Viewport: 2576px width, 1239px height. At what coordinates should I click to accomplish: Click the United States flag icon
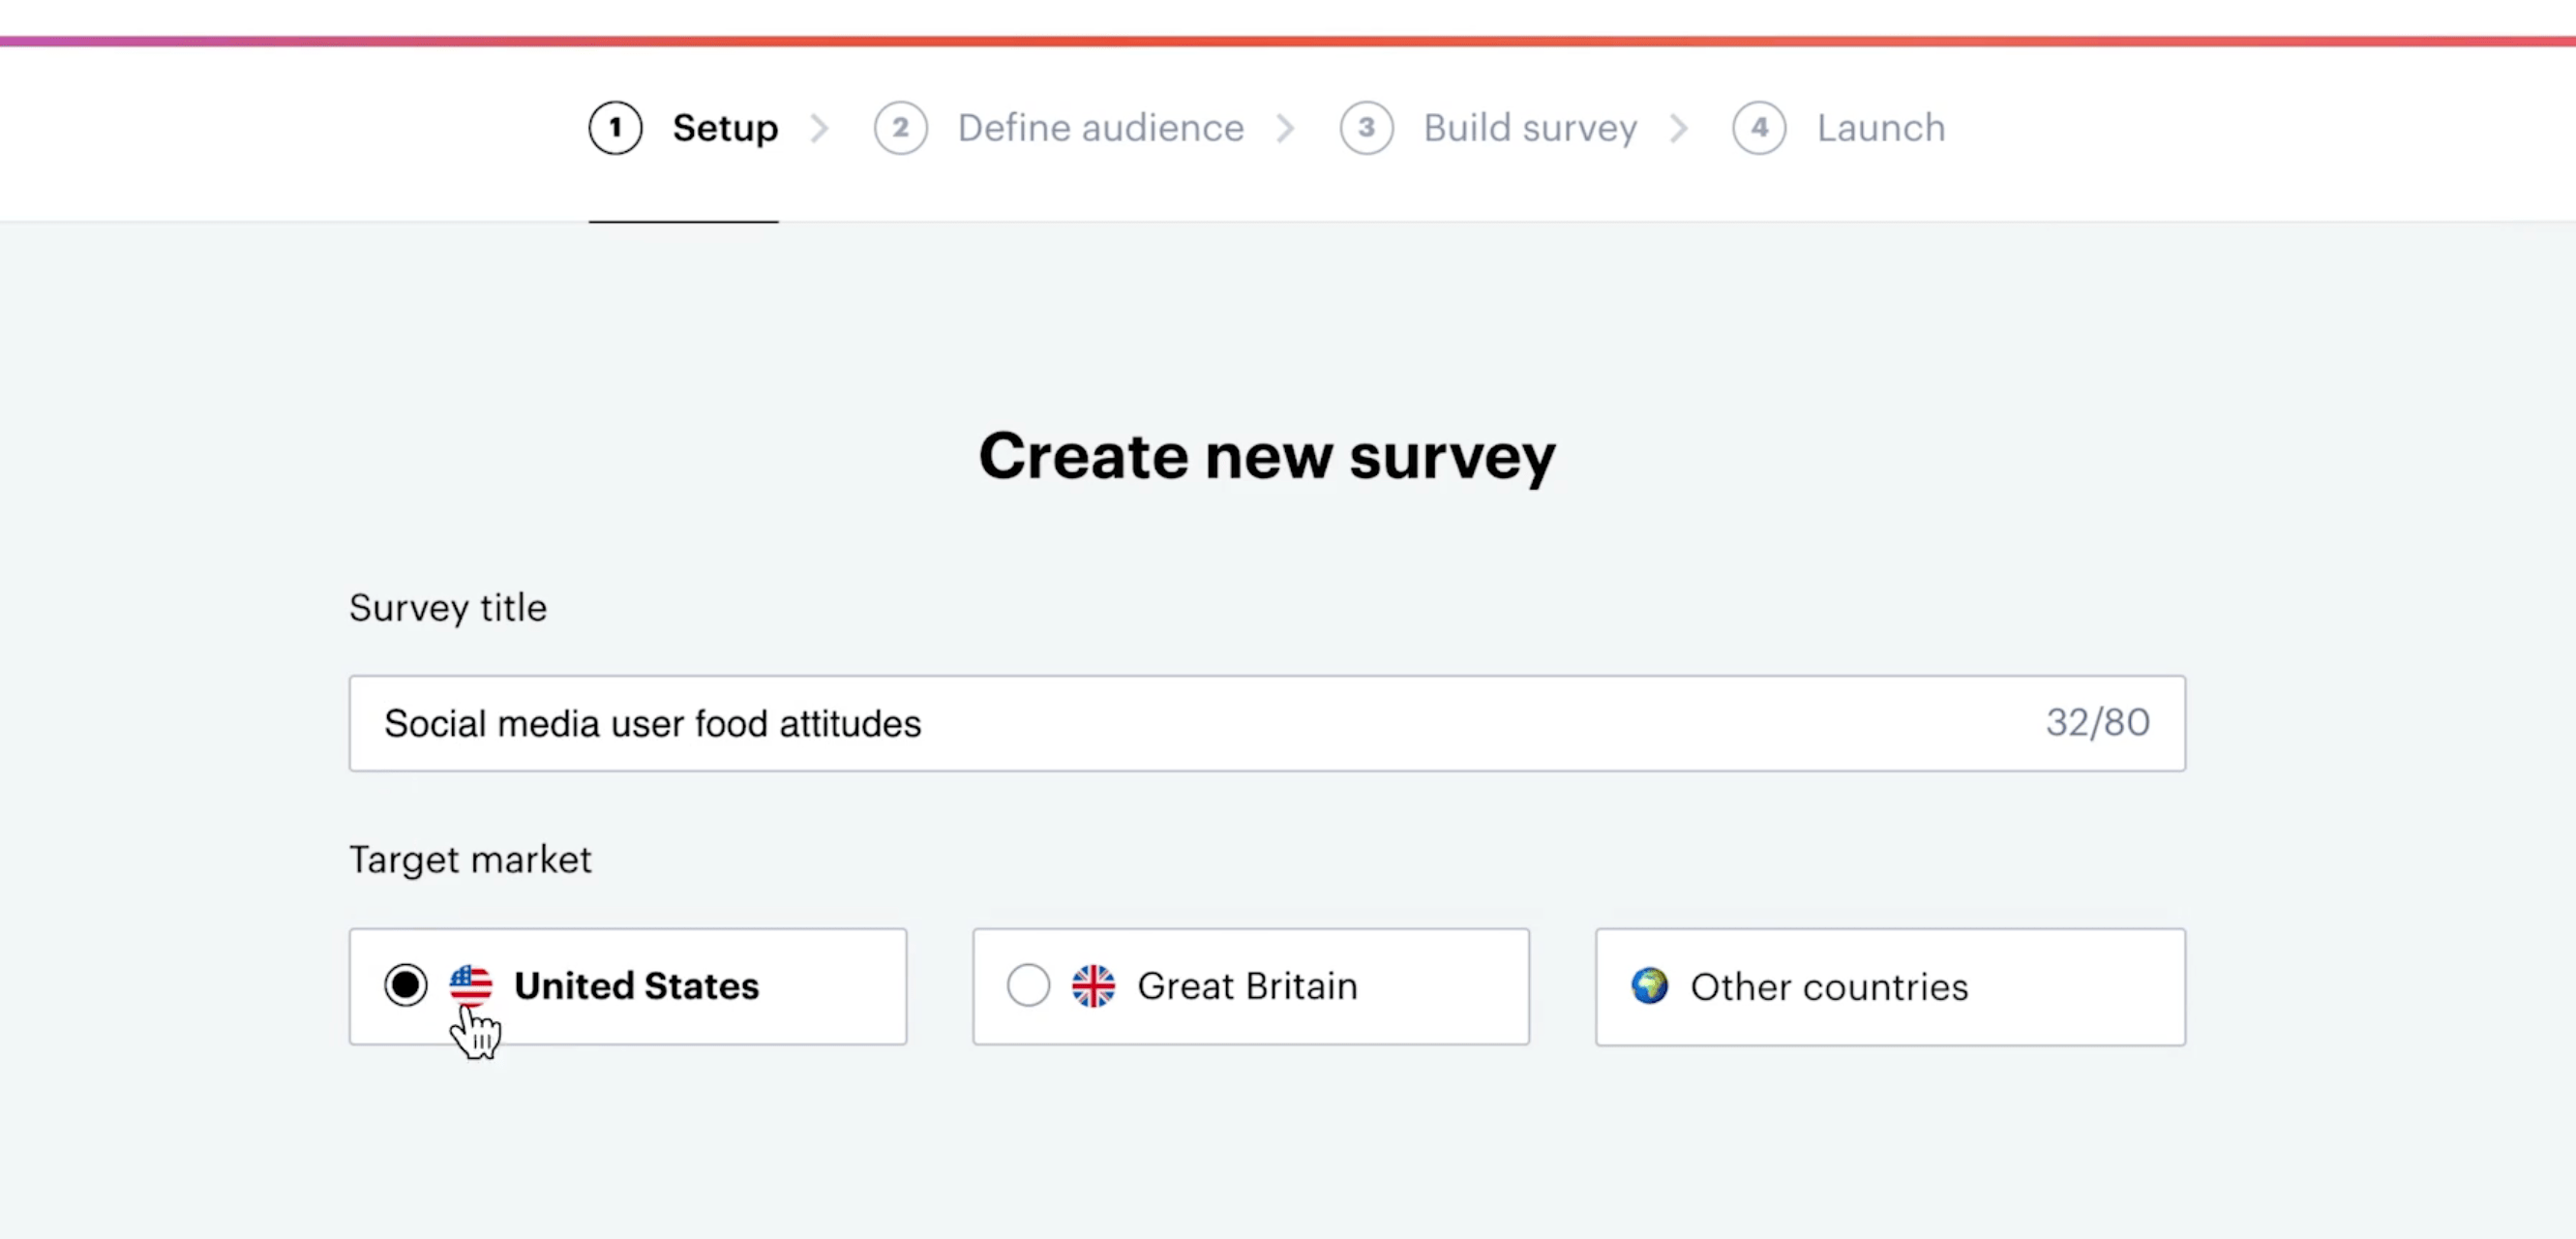tap(470, 986)
